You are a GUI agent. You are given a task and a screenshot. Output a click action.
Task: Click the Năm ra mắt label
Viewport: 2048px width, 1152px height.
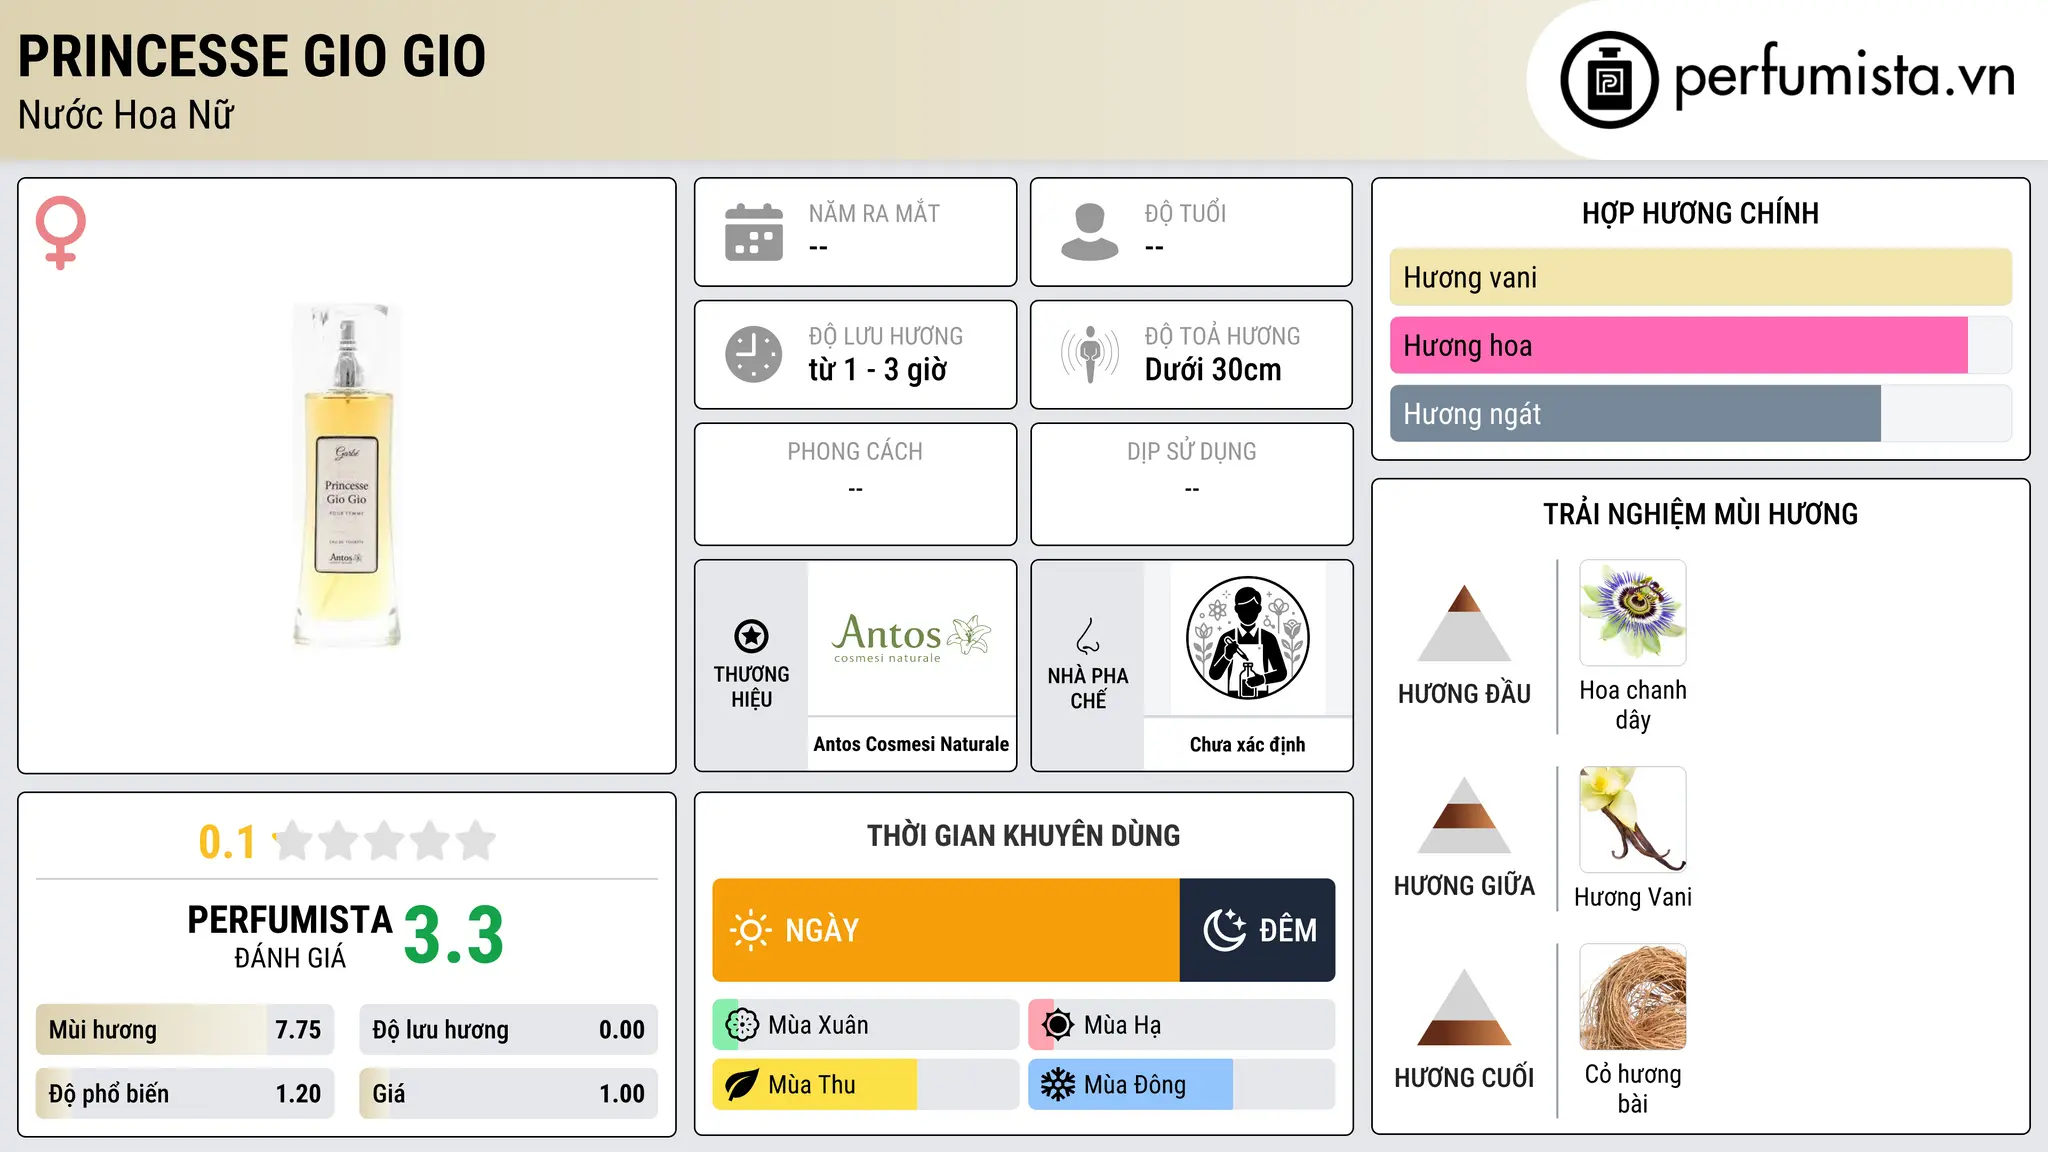875,213
